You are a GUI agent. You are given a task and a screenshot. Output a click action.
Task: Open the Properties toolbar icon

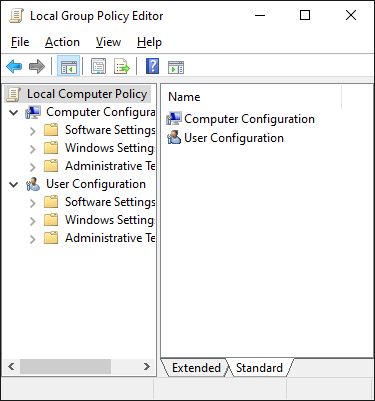98,66
